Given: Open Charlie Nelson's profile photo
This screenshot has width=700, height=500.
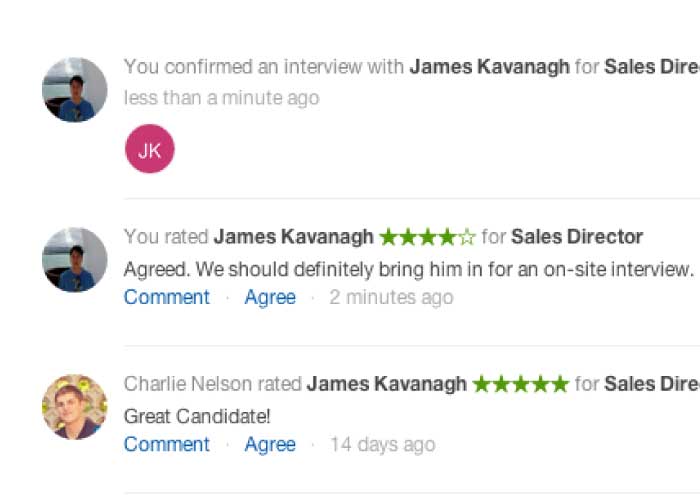Looking at the screenshot, I should [x=75, y=407].
